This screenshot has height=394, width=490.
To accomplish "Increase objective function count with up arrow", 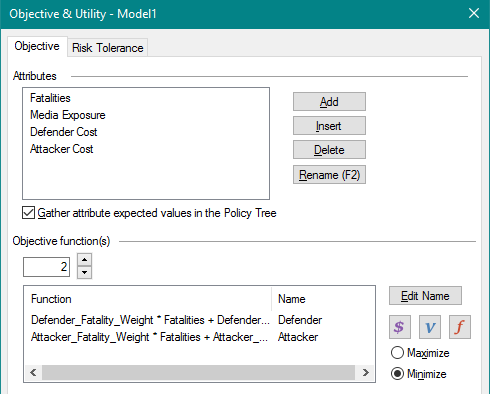I will click(85, 259).
